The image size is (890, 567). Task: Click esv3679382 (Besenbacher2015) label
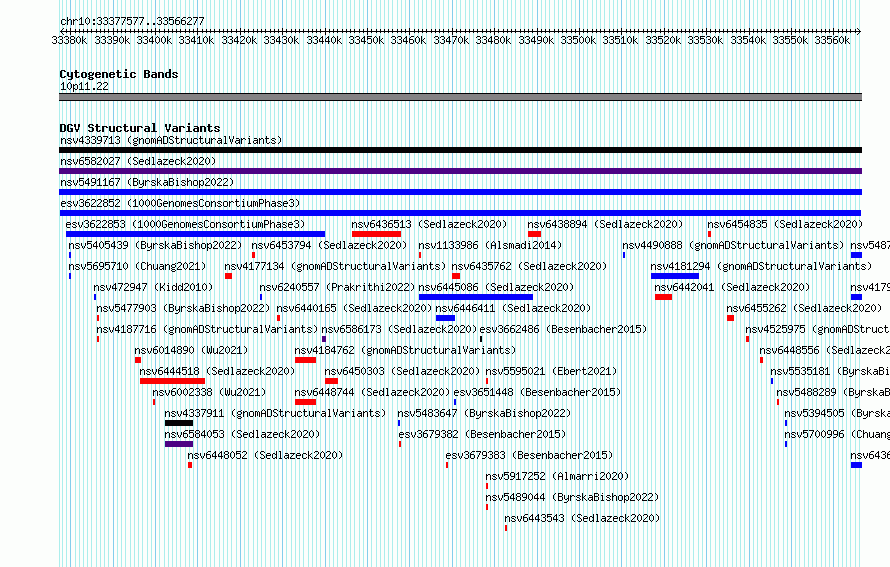click(482, 434)
